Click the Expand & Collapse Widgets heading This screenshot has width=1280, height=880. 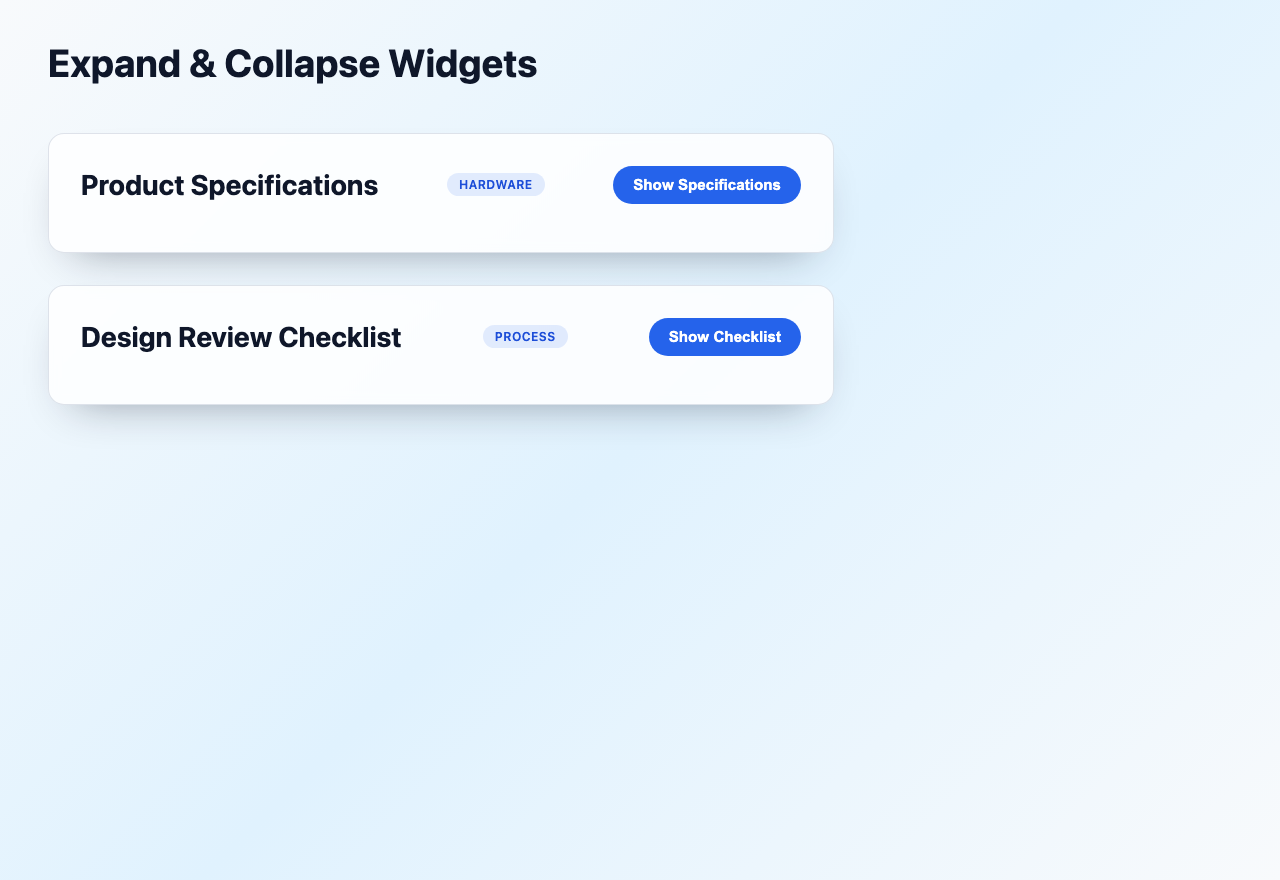(292, 63)
